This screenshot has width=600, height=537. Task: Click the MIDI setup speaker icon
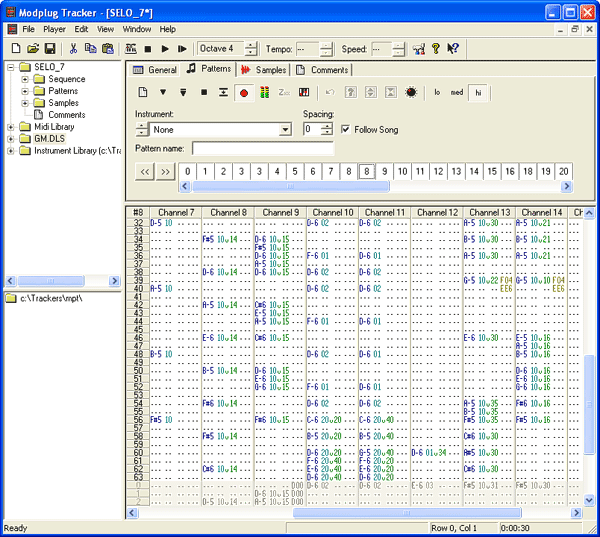tap(417, 48)
